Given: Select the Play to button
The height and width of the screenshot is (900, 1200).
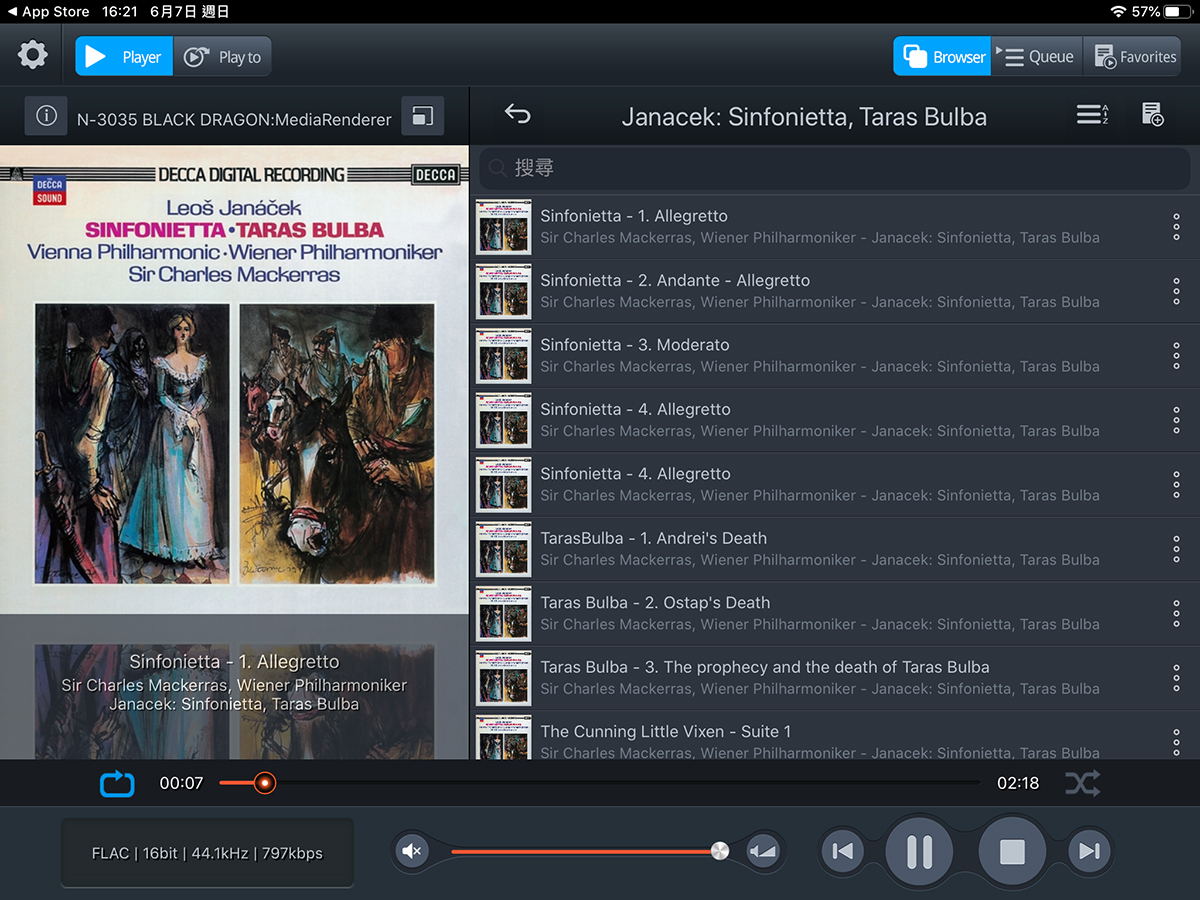Looking at the screenshot, I should tap(223, 57).
